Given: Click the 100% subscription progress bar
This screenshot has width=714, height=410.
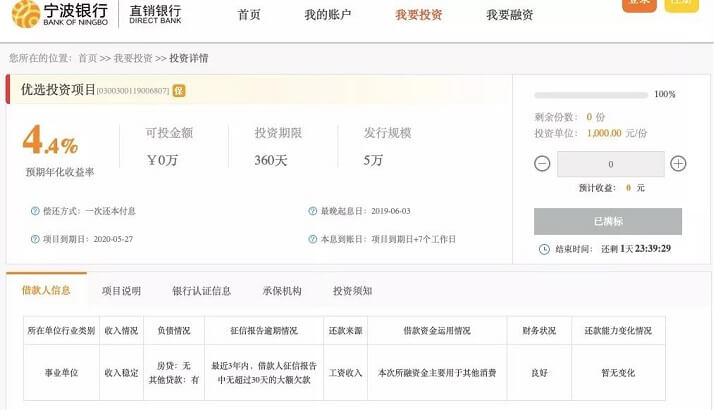Looking at the screenshot, I should pos(590,95).
